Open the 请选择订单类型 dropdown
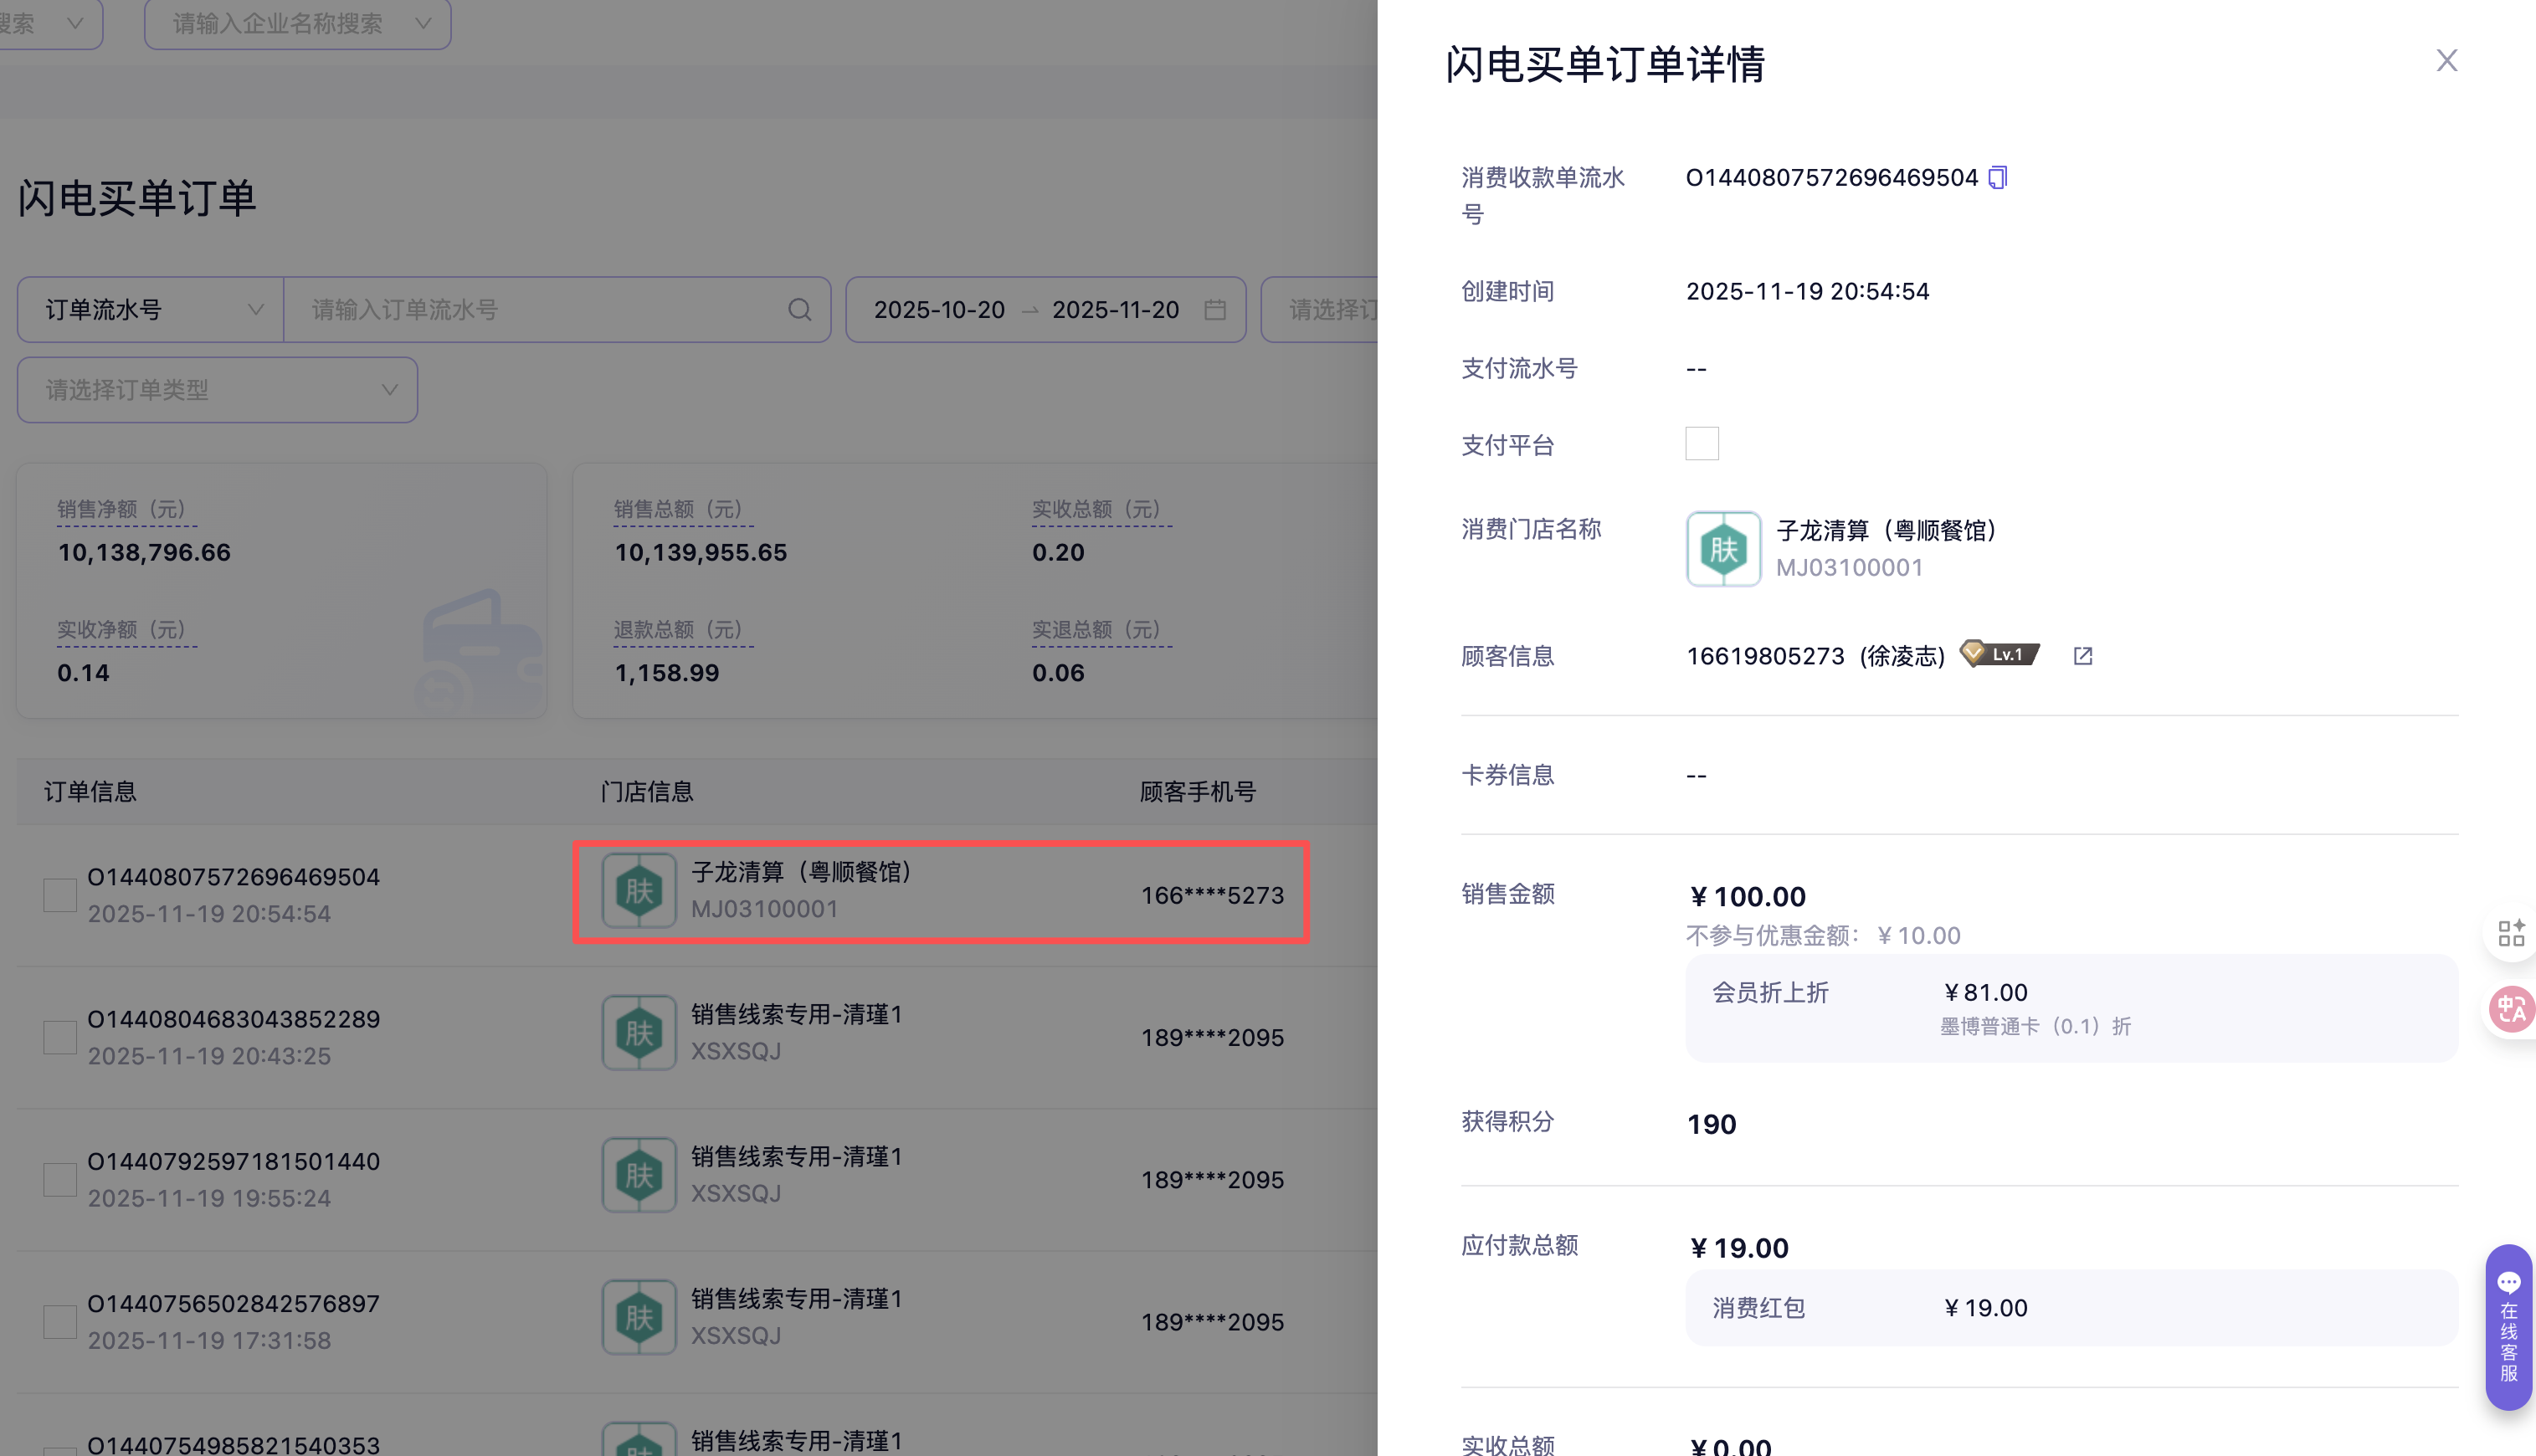The width and height of the screenshot is (2536, 1456). tap(217, 390)
